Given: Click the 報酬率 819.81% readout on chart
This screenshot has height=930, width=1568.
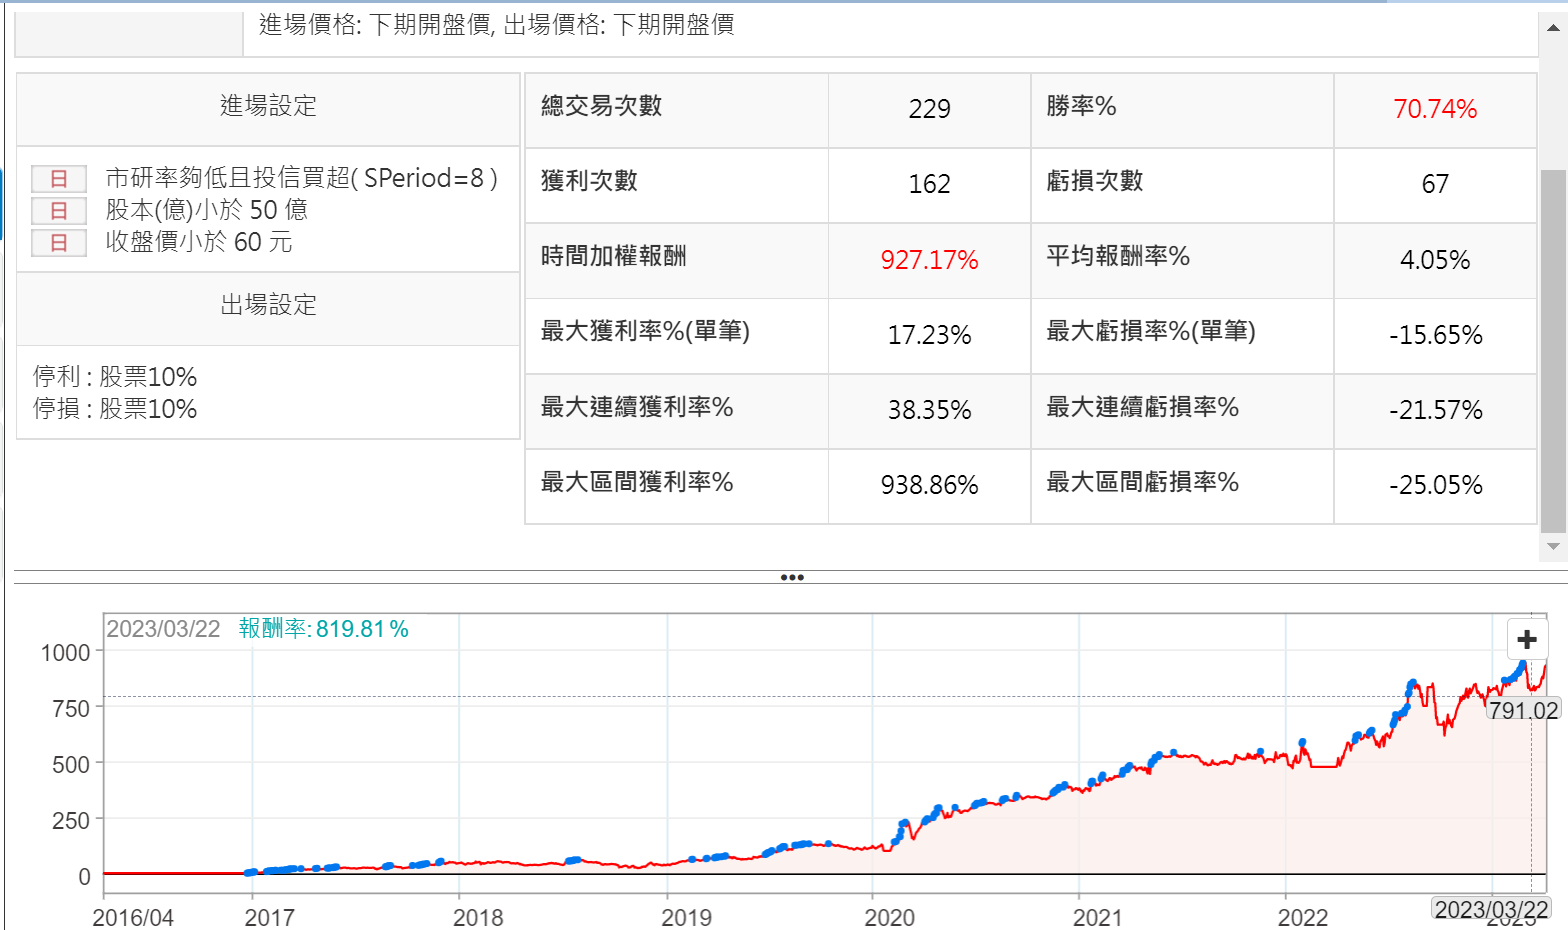Looking at the screenshot, I should 323,629.
